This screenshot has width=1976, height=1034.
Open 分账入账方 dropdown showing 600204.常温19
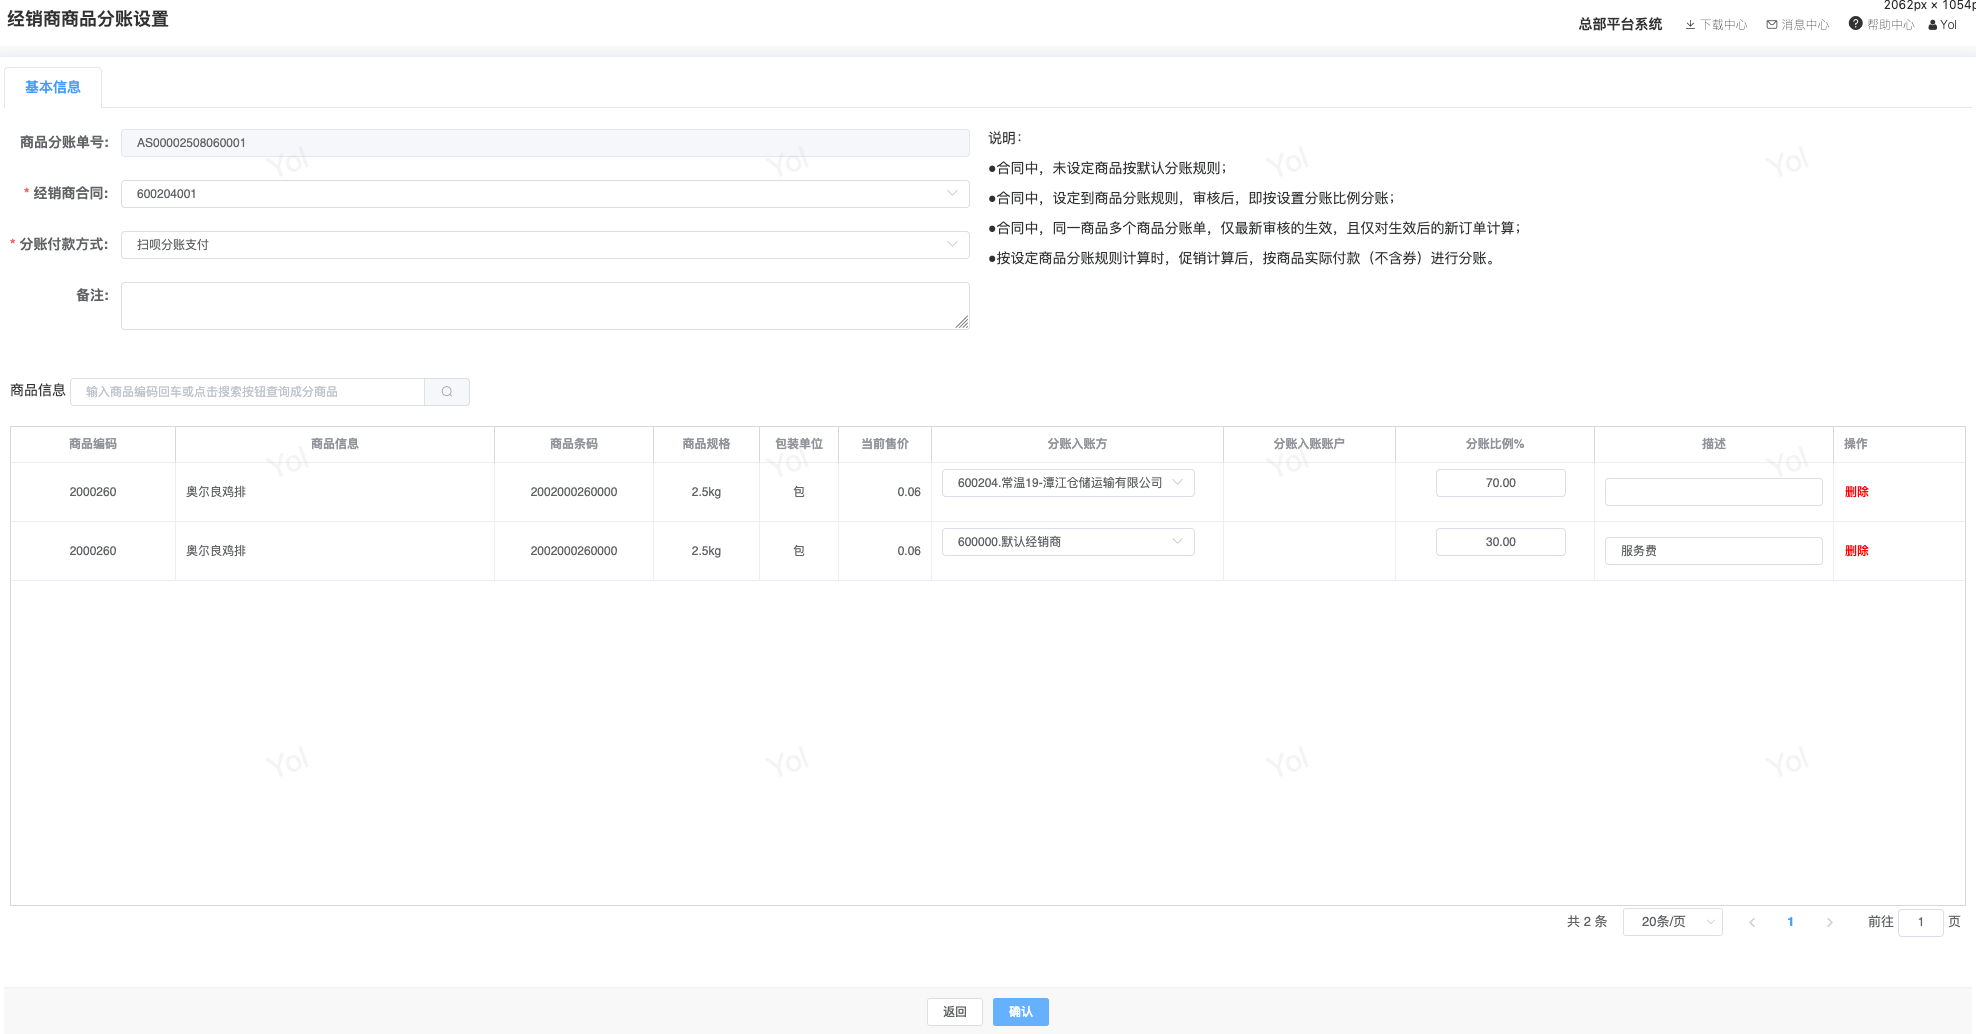(1068, 483)
